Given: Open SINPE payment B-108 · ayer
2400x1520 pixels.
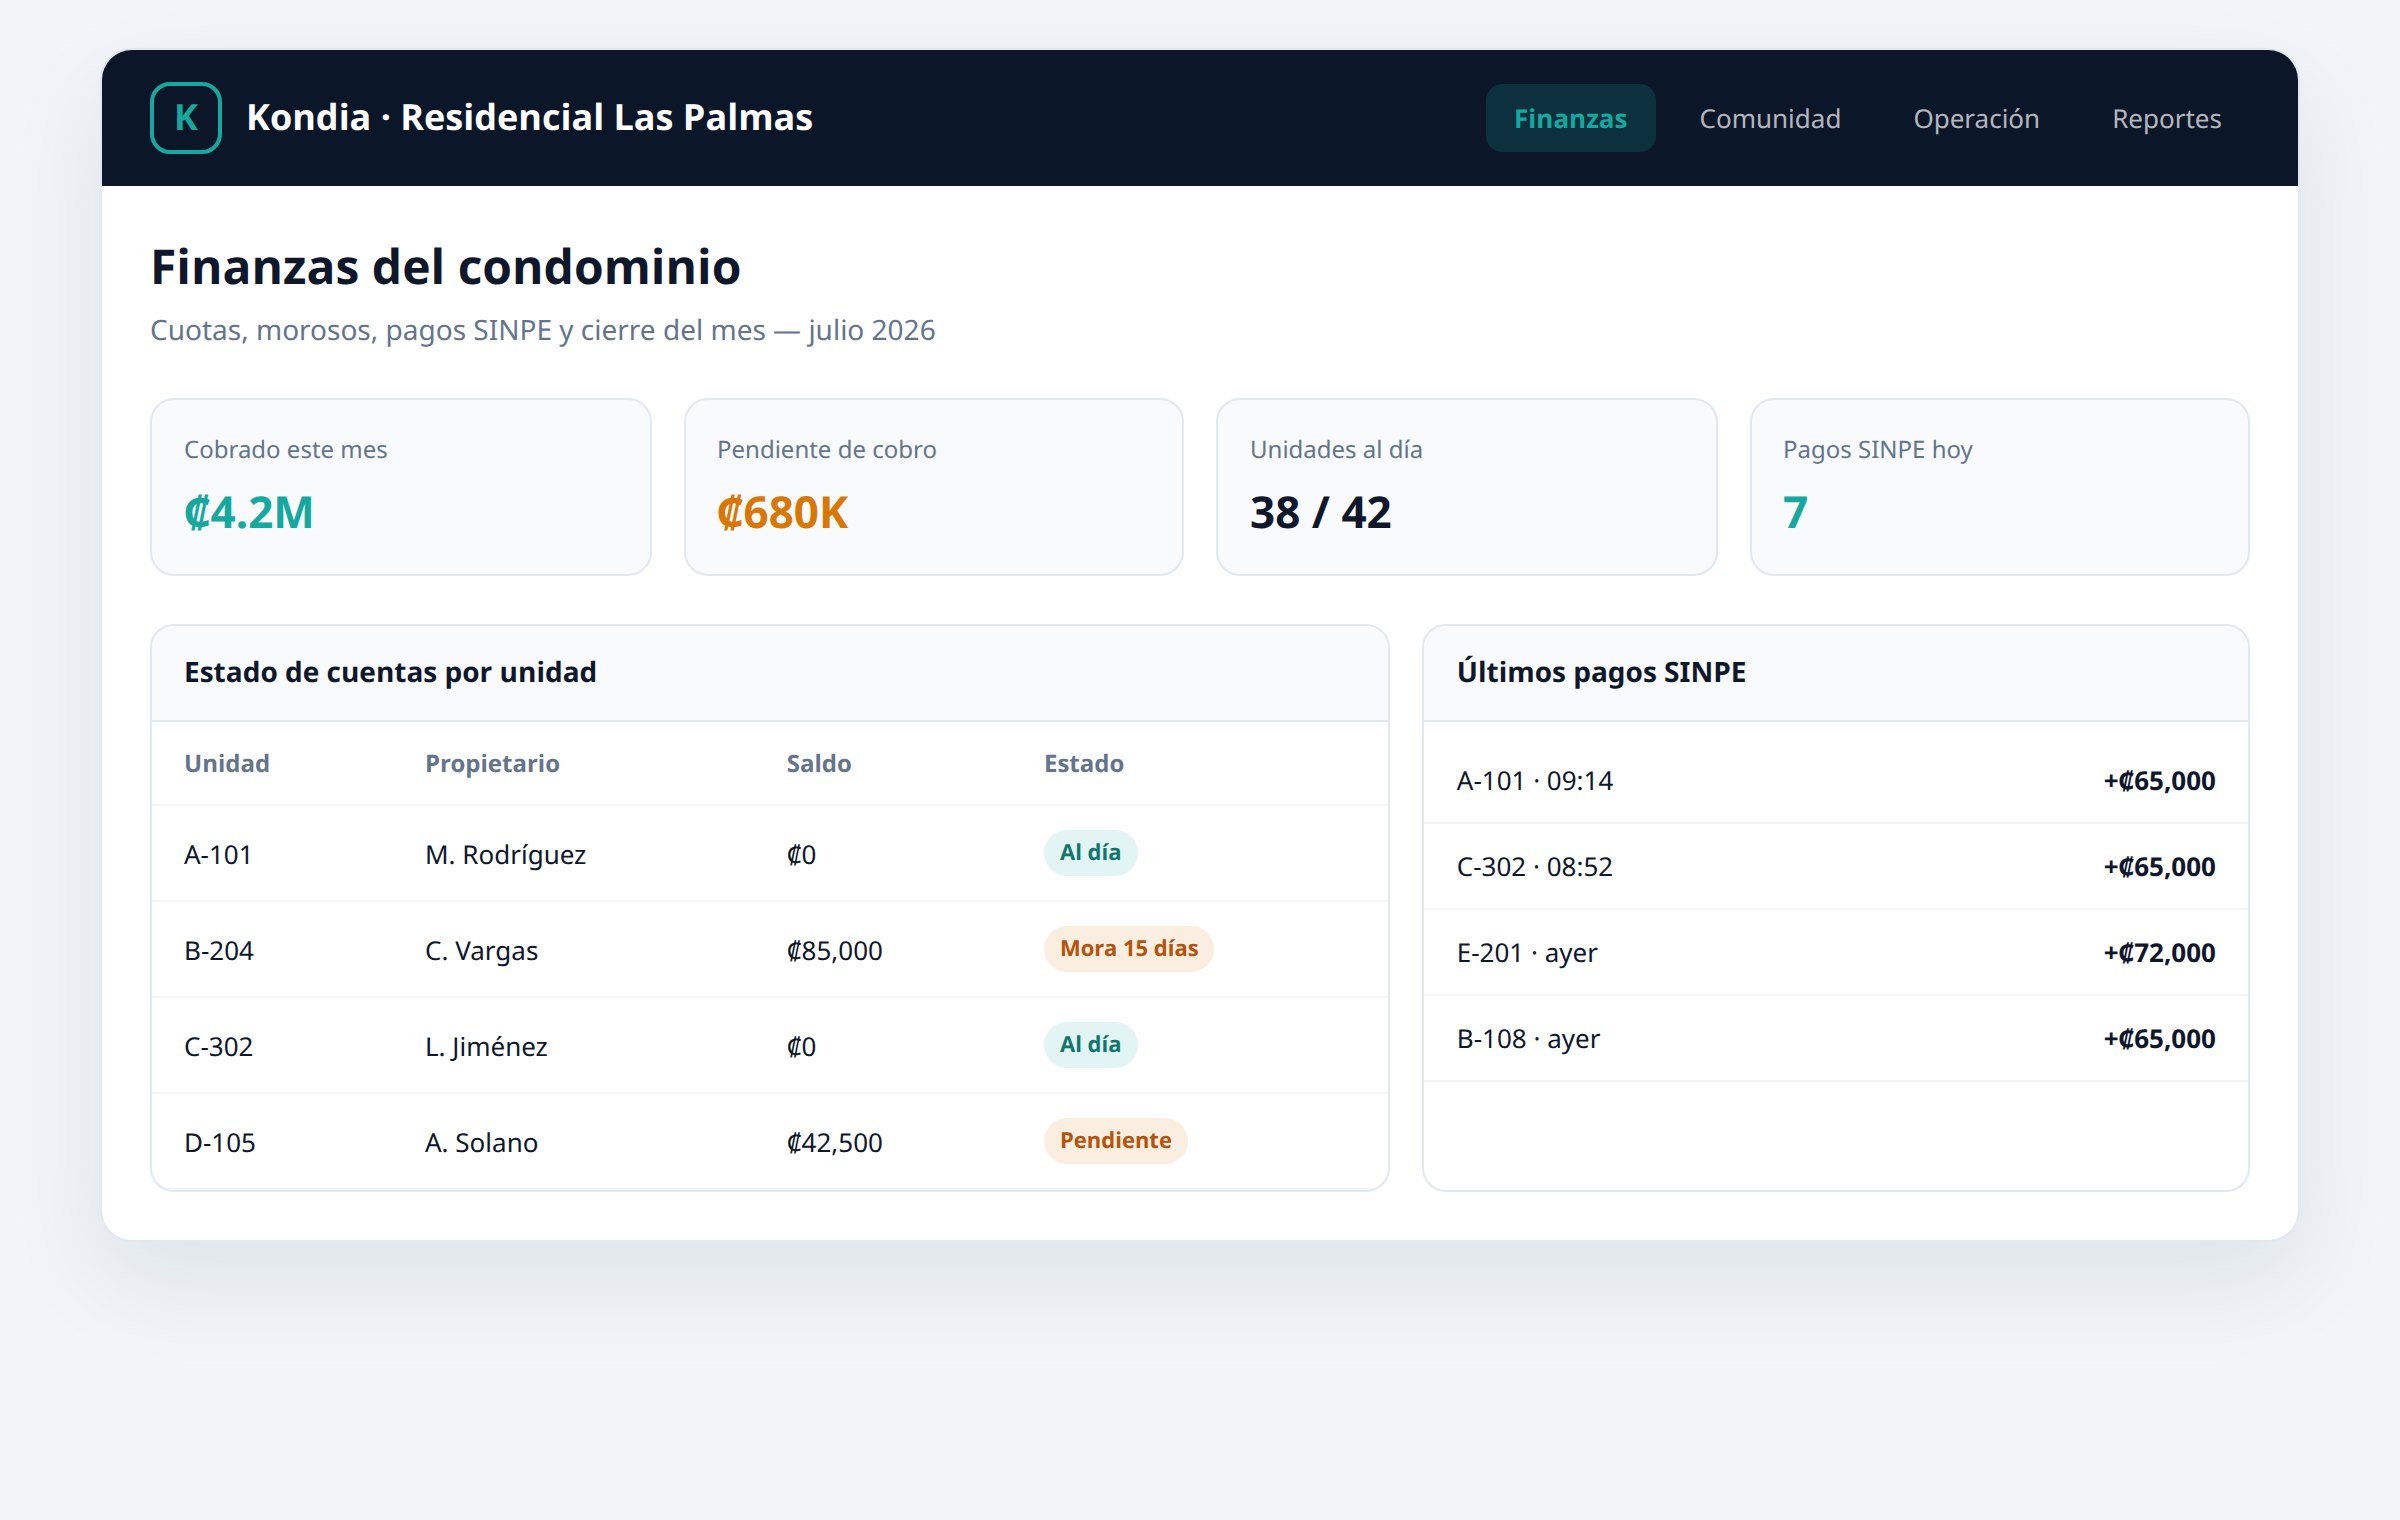Looking at the screenshot, I should (x=1836, y=1039).
